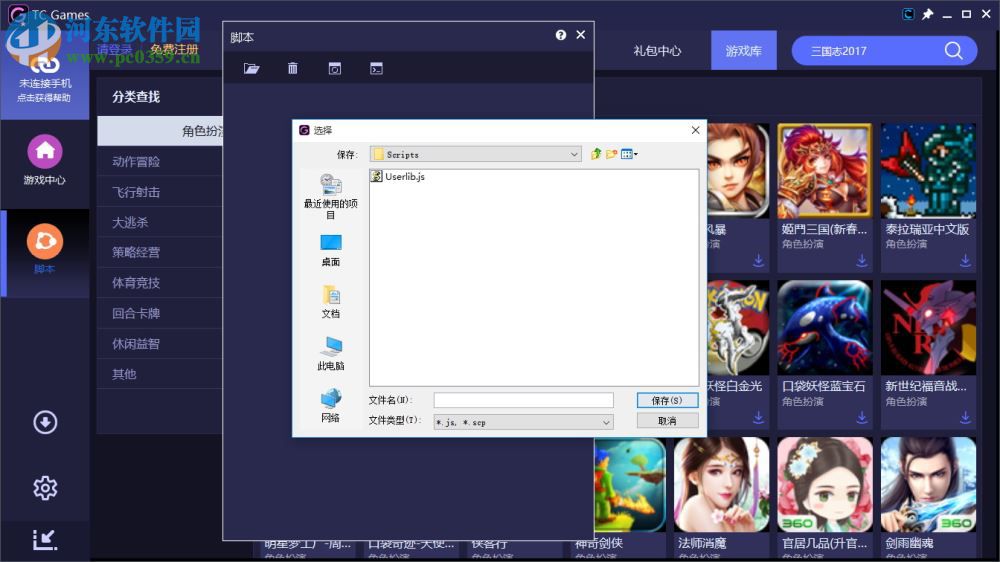The width and height of the screenshot is (1000, 562).
Task: Download 口袋妖怪蓝宝石 via its arrow icon
Action: coord(862,417)
